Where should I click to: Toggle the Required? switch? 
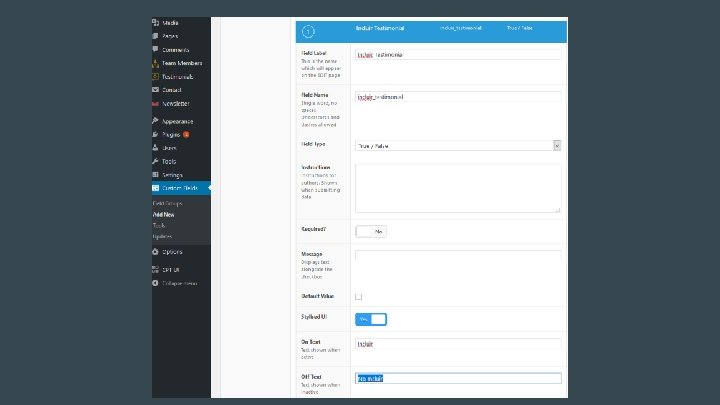tap(371, 231)
